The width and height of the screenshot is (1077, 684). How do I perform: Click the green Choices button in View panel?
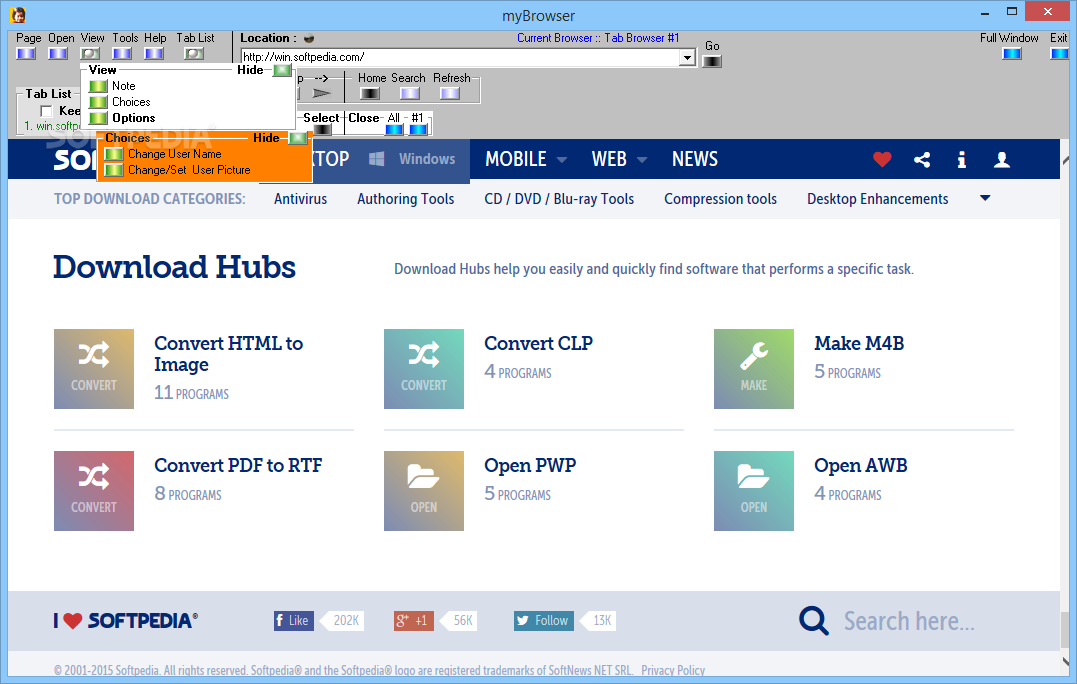tap(98, 102)
